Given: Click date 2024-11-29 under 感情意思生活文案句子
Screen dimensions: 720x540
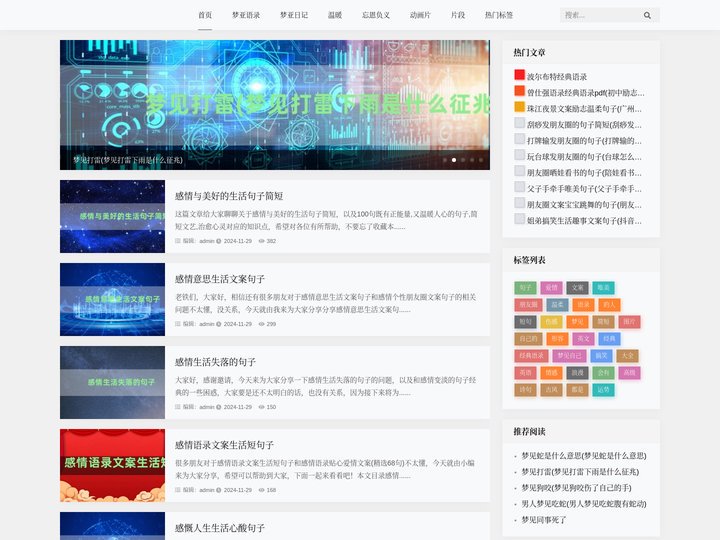Looking at the screenshot, I should click(x=237, y=324).
